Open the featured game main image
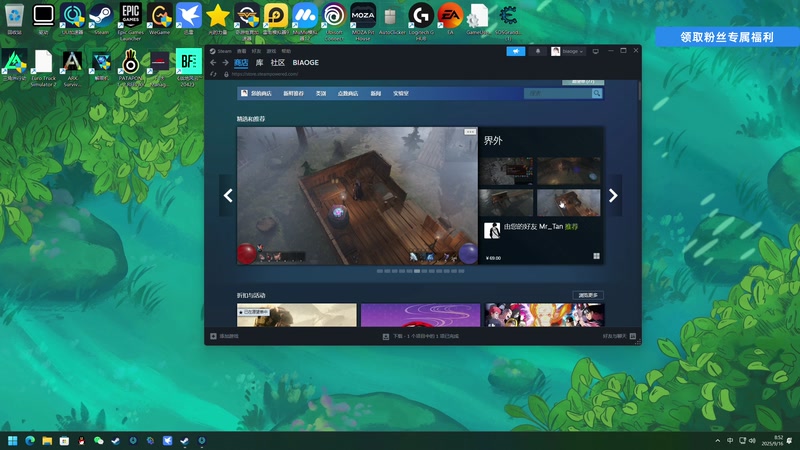This screenshot has height=450, width=800. [x=357, y=195]
